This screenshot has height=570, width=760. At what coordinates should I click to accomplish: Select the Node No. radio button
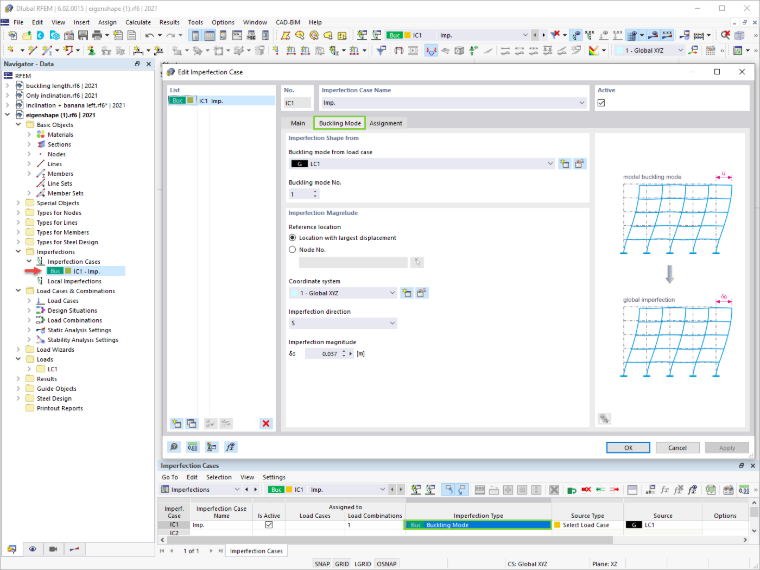(x=292, y=250)
